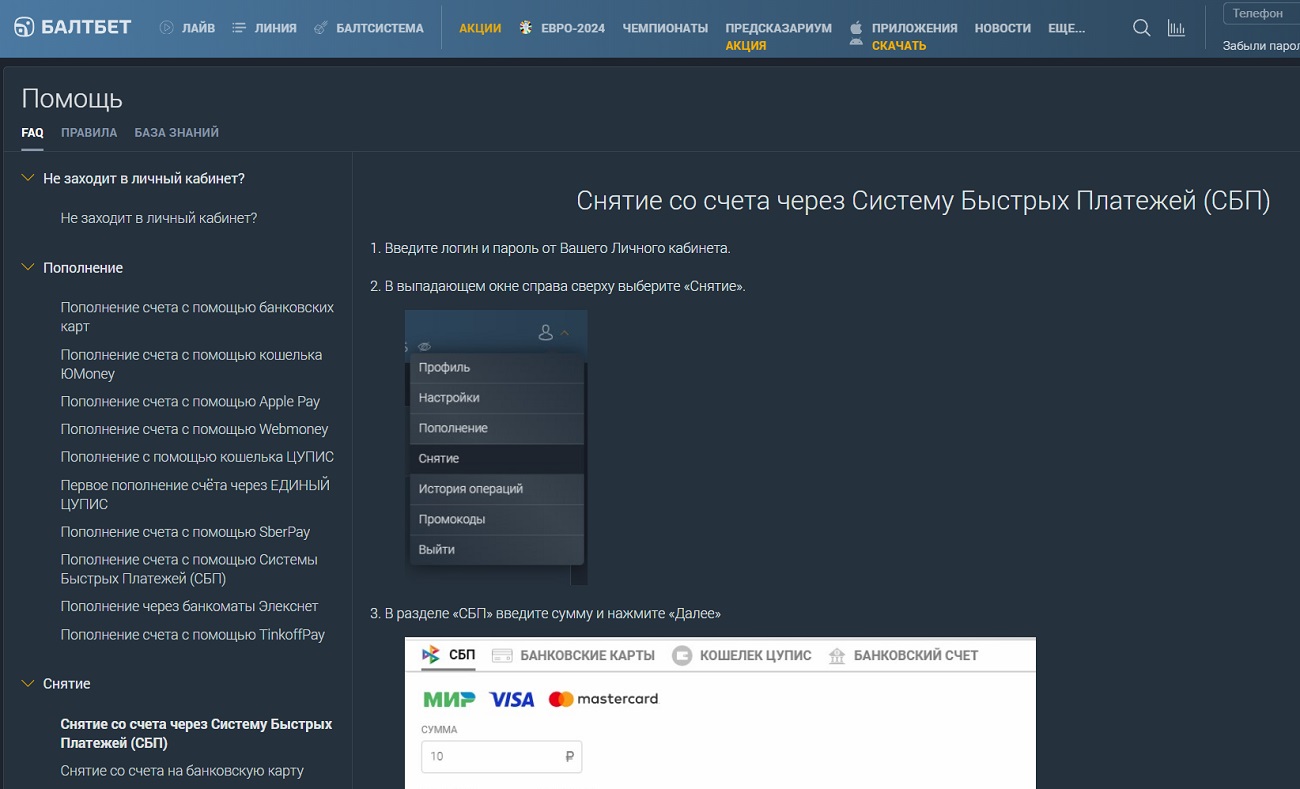1300x789 pixels.
Task: Click the Акция label under Предсказариум
Action: tap(746, 46)
